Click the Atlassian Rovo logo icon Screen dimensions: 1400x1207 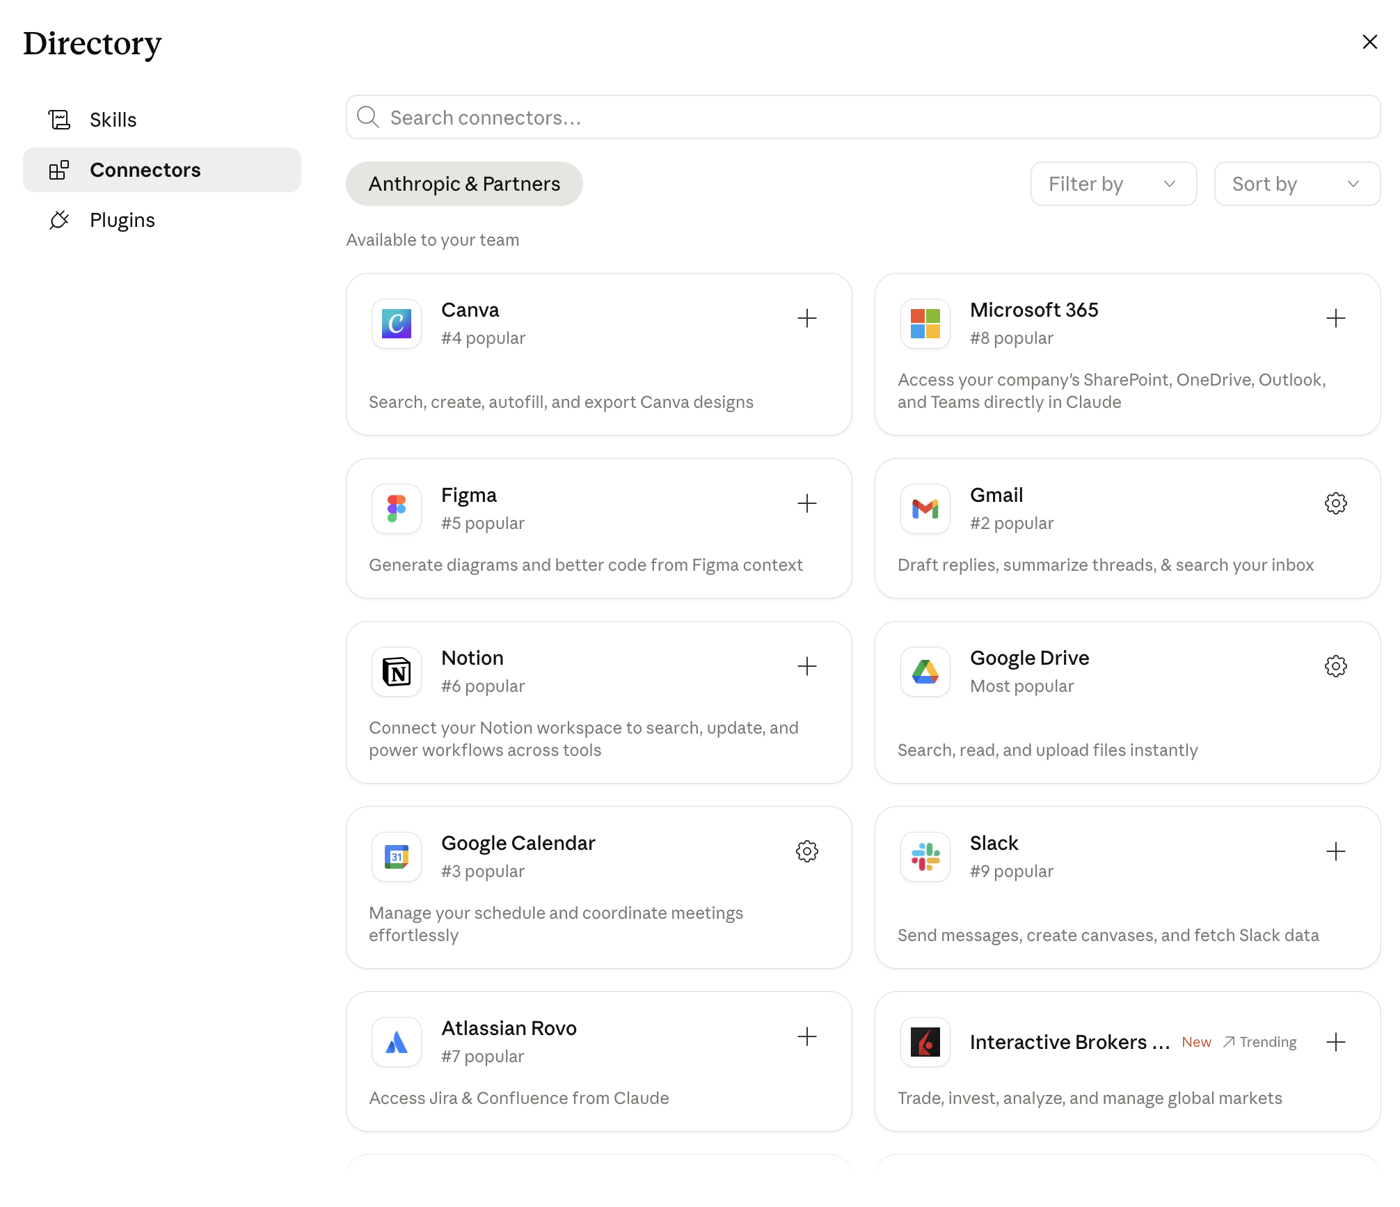pos(397,1042)
